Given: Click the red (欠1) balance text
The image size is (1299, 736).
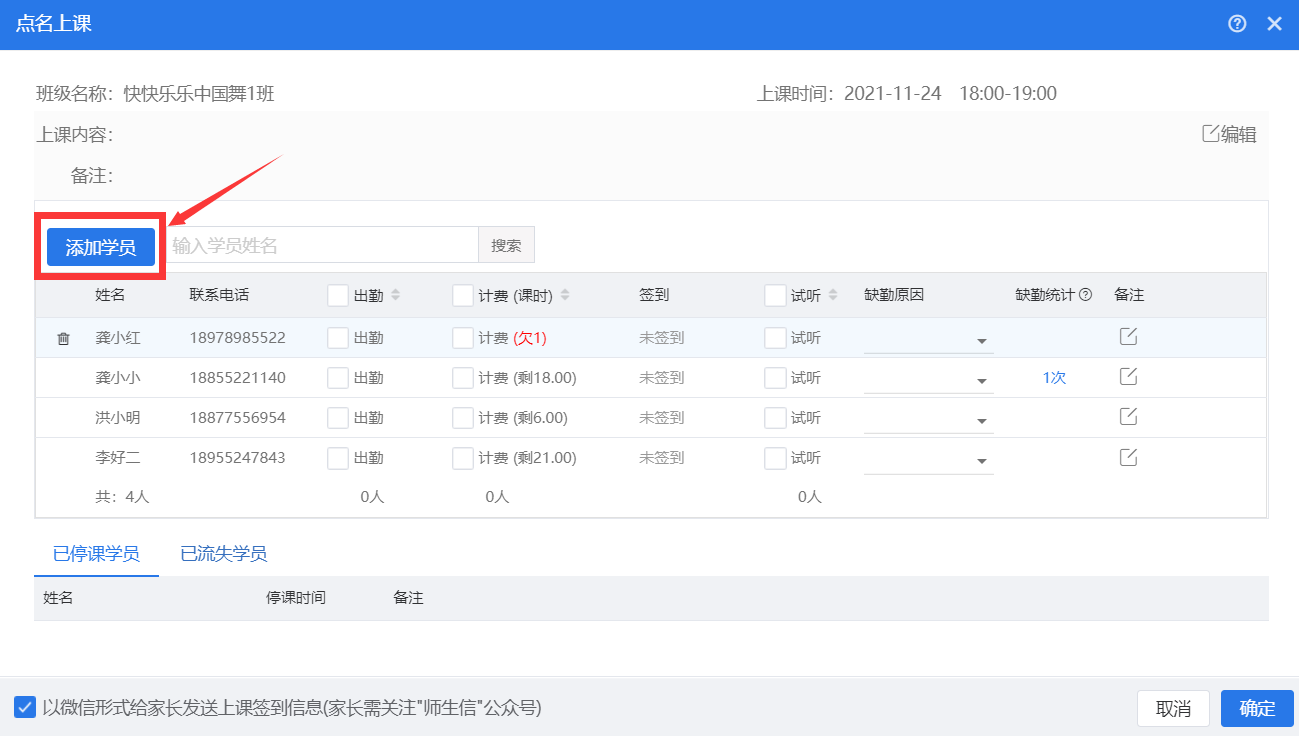Looking at the screenshot, I should tap(530, 338).
